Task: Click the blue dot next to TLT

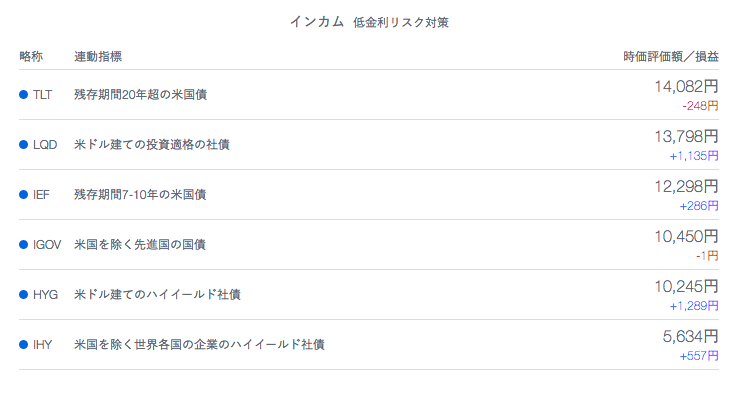Action: (x=24, y=94)
